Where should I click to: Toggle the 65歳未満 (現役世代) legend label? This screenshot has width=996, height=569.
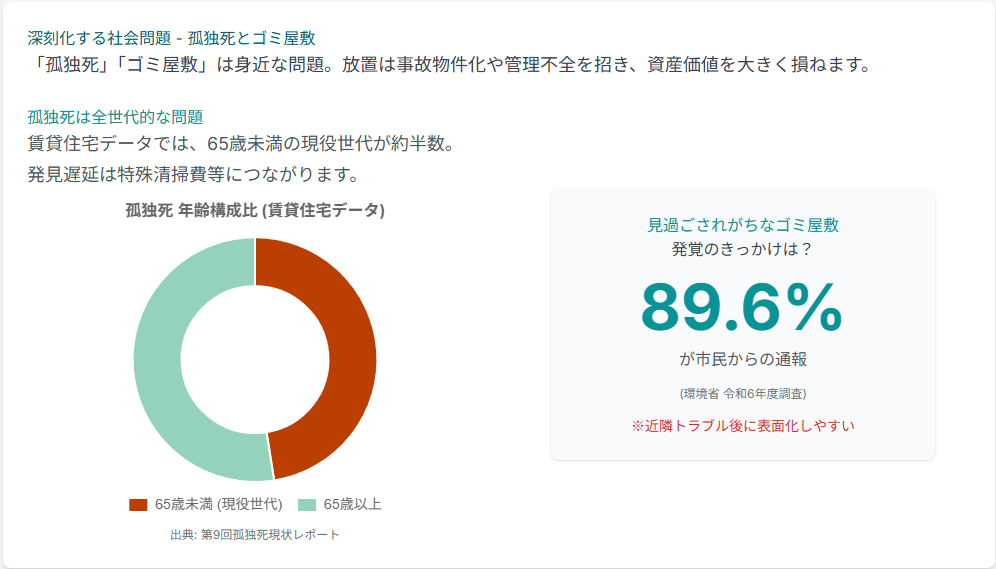[x=218, y=504]
